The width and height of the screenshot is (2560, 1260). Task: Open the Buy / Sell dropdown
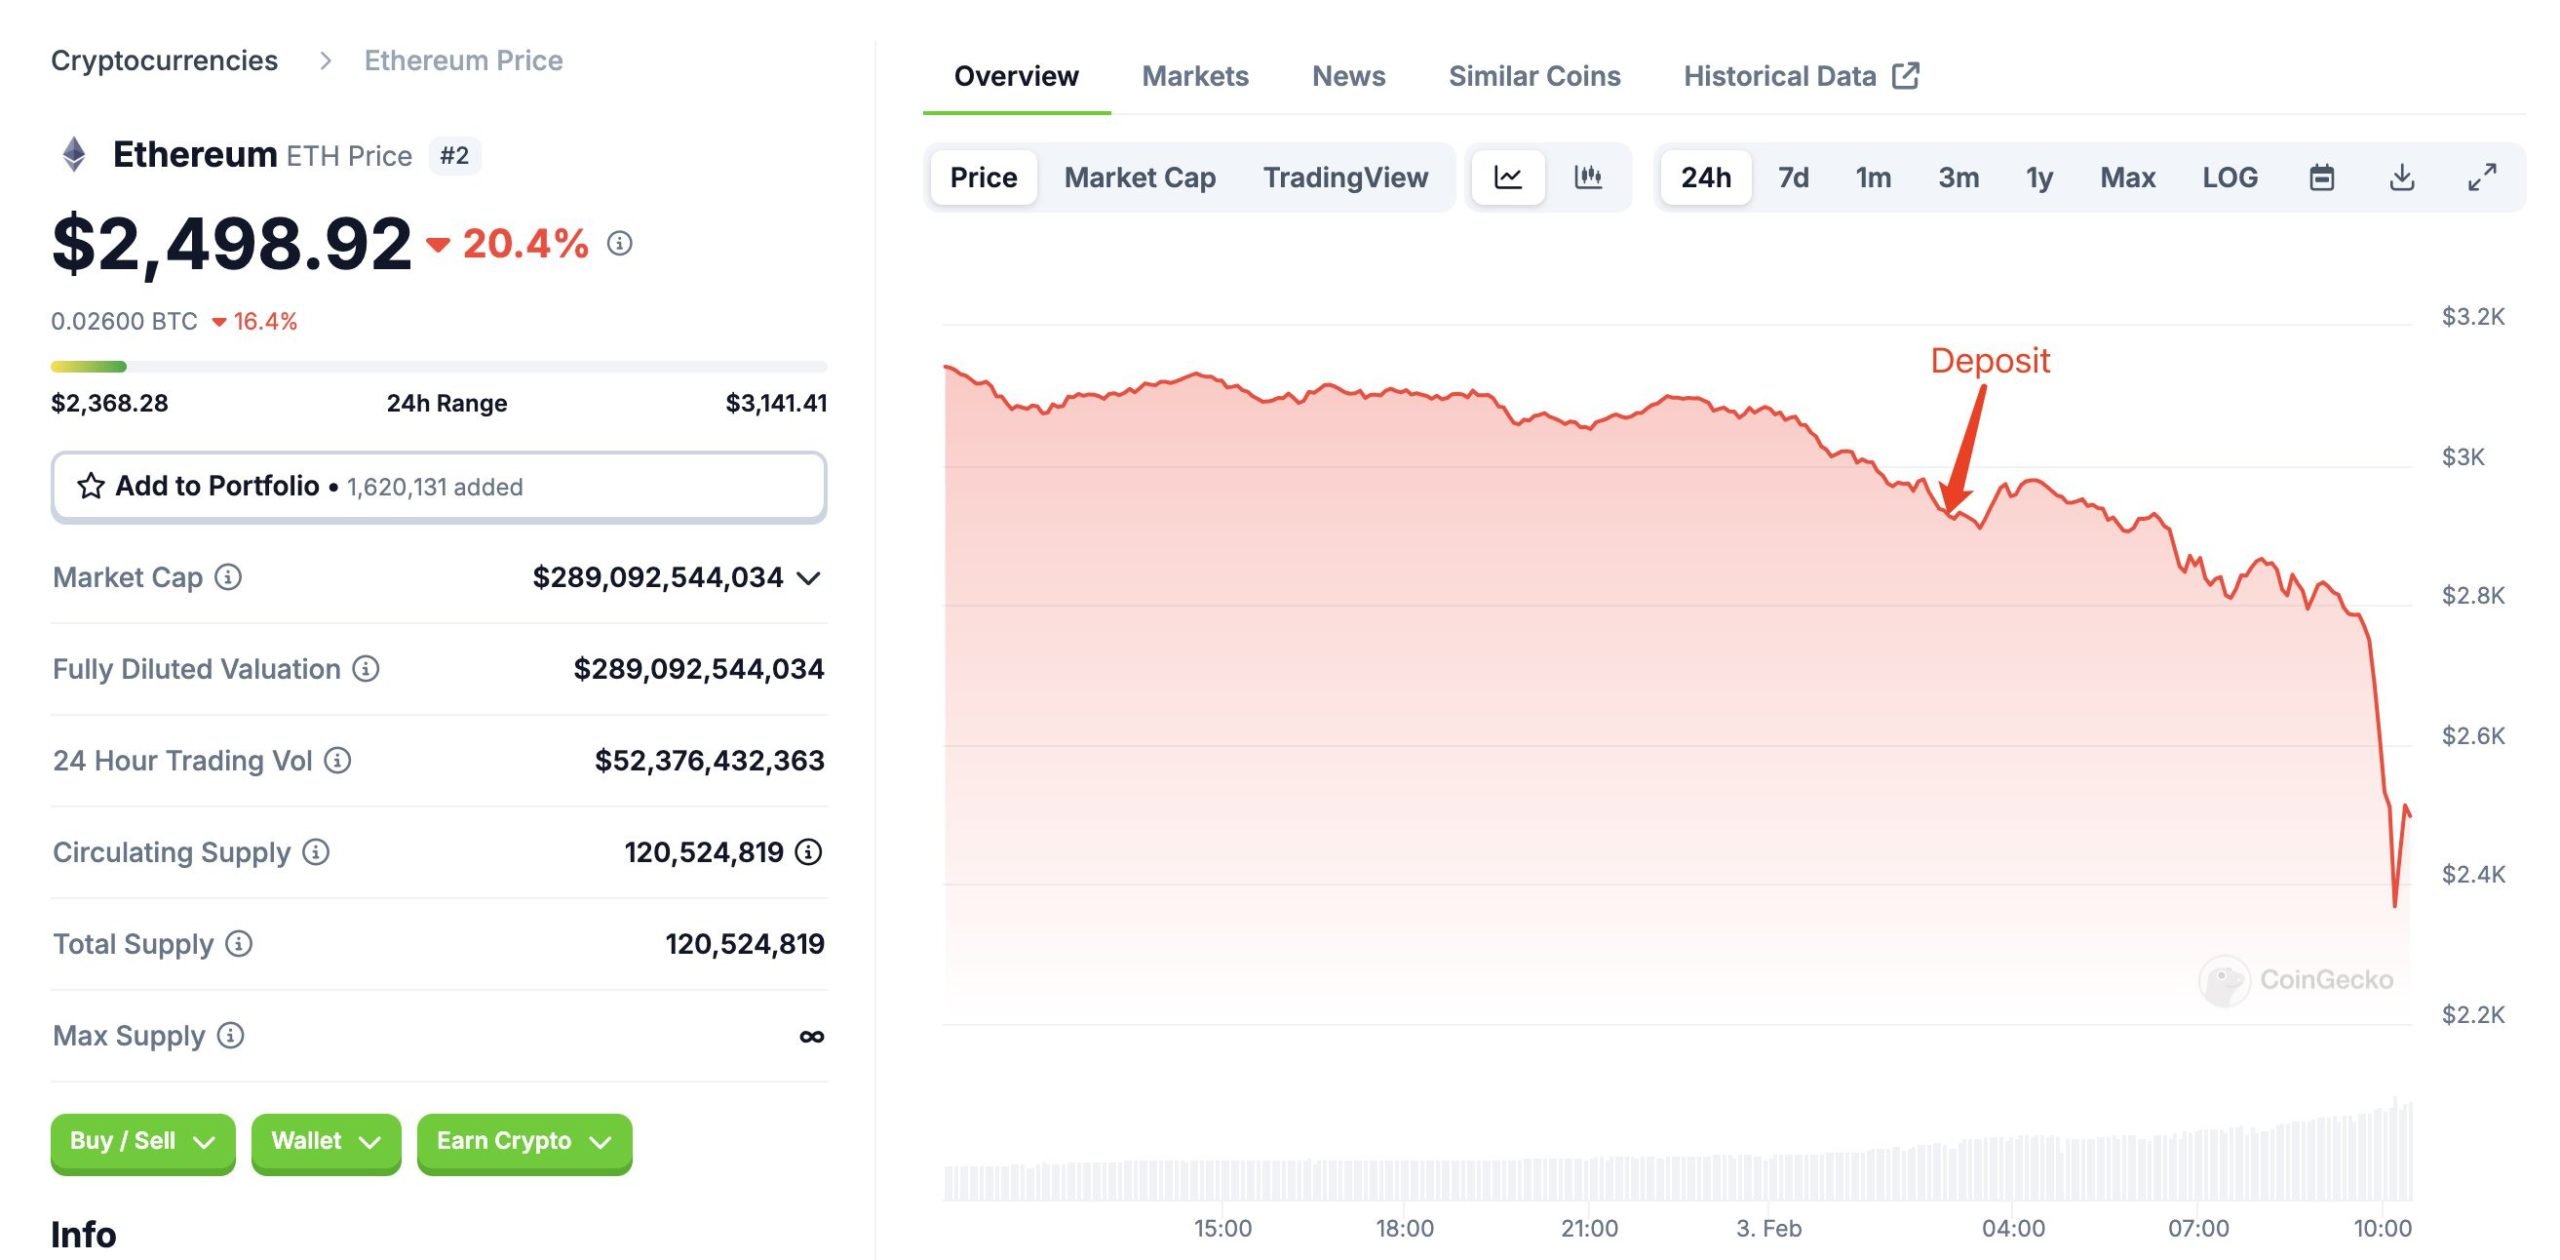142,1141
